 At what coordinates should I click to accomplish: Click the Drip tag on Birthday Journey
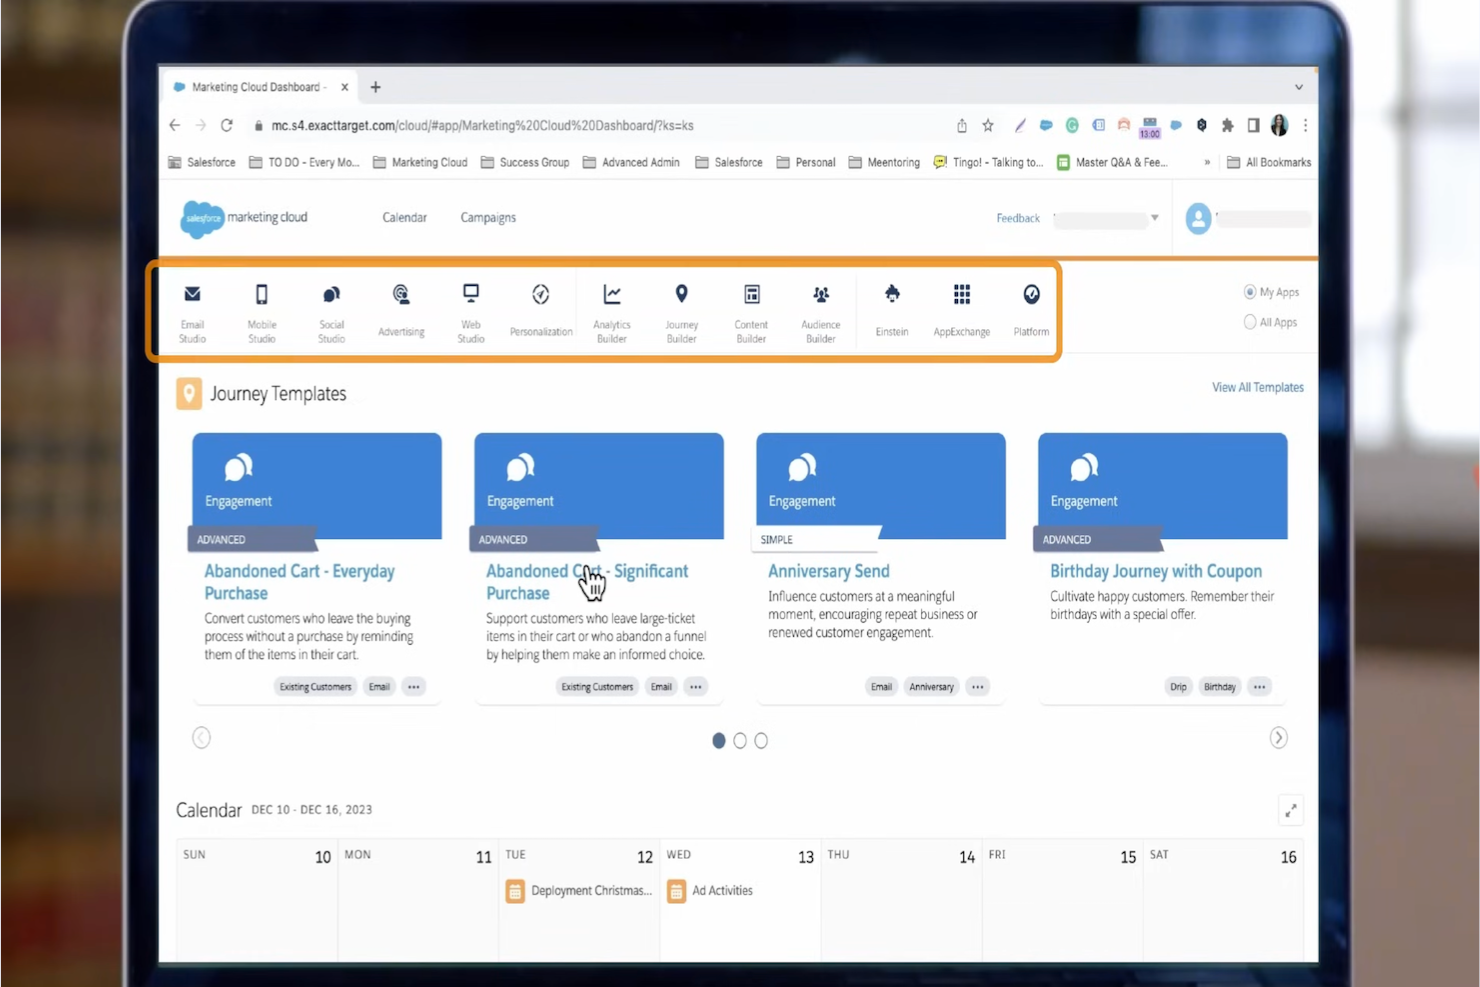tap(1178, 687)
